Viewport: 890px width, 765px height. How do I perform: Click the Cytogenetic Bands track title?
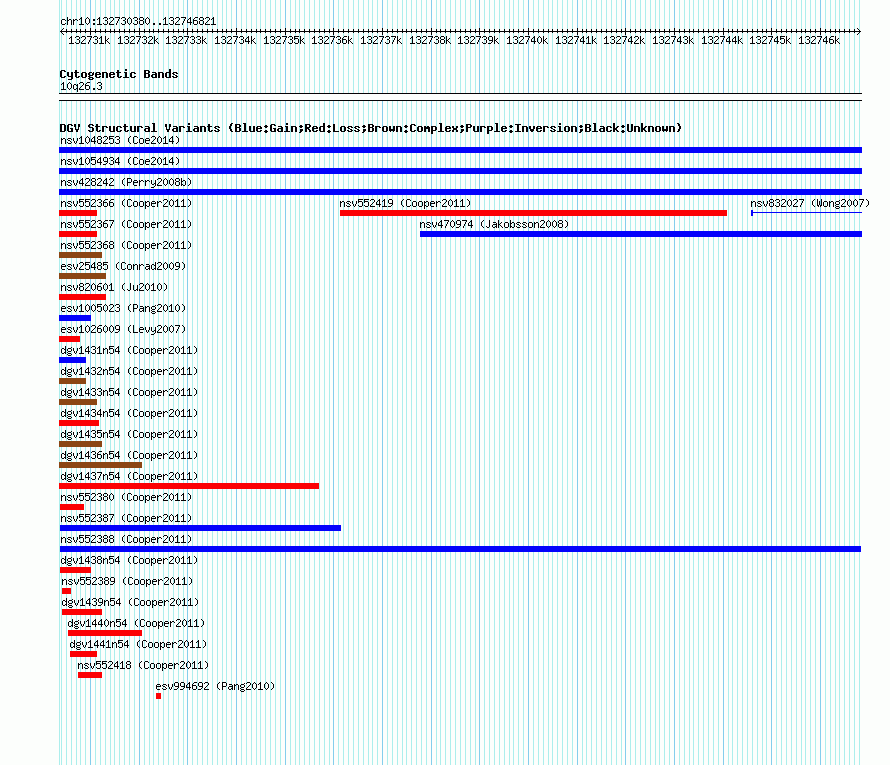pos(119,74)
